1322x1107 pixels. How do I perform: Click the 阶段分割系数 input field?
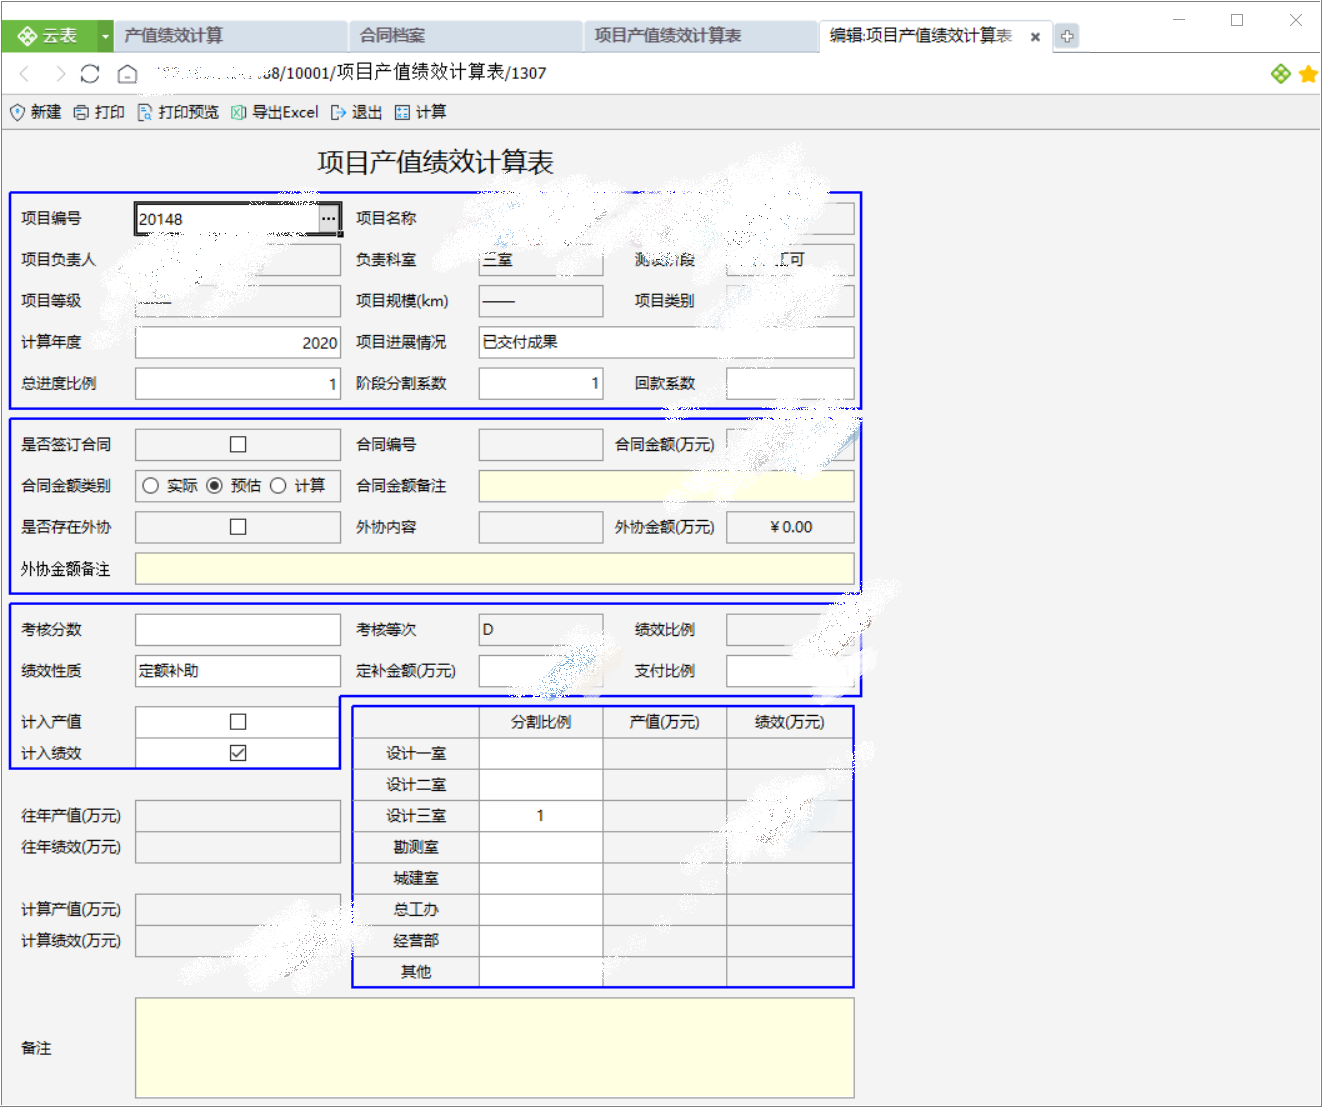pos(541,383)
